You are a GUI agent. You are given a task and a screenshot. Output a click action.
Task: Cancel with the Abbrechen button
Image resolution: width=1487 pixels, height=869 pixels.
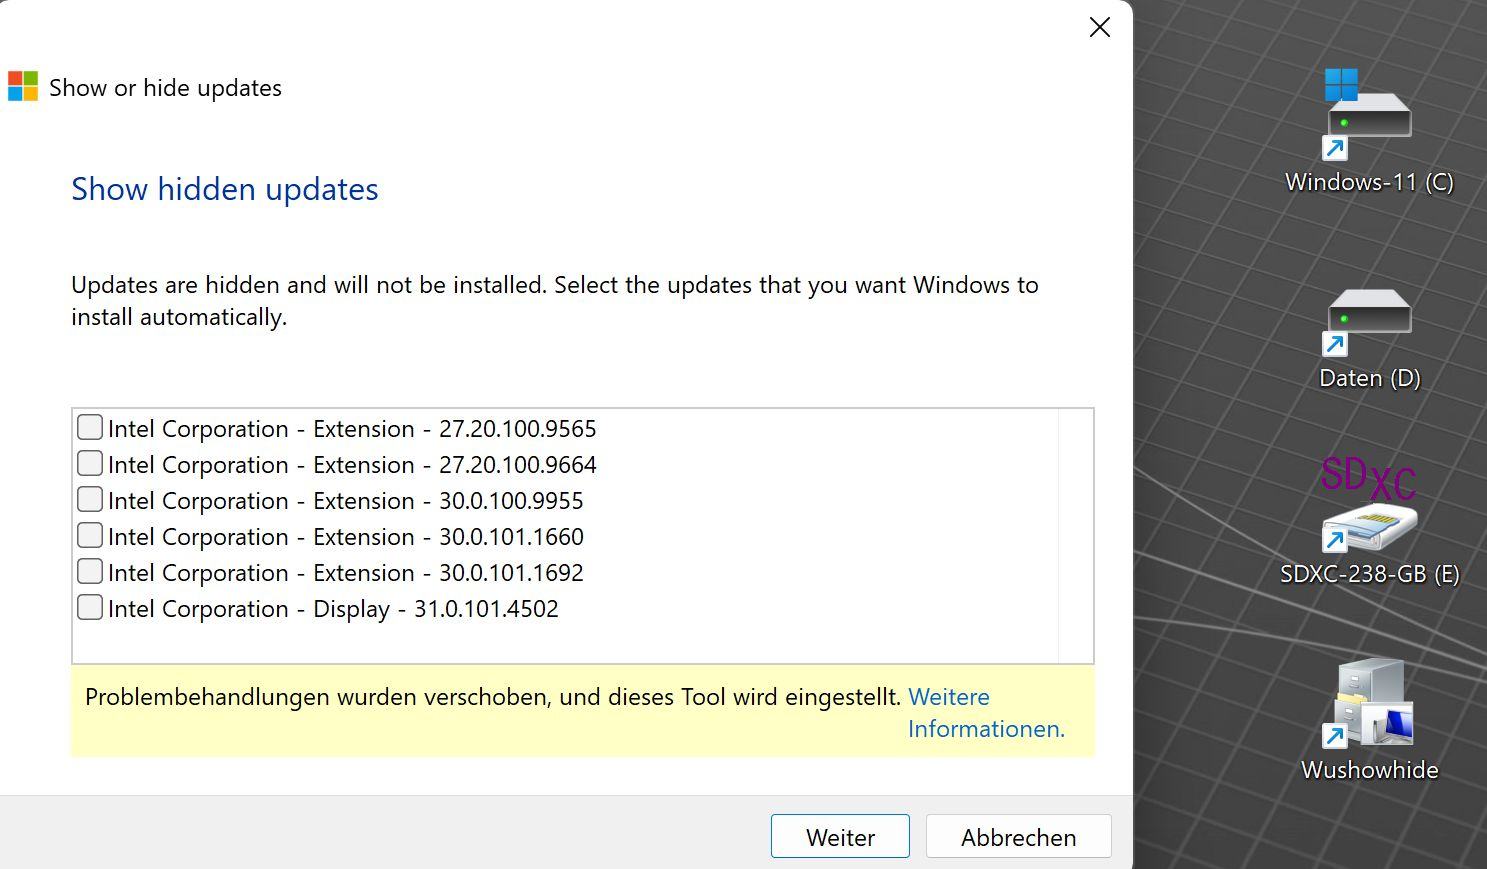(x=1018, y=836)
